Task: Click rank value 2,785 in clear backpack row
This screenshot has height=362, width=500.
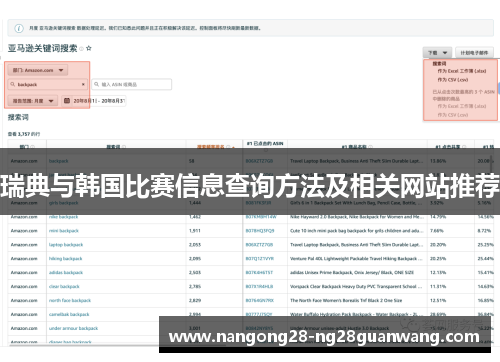Action: 195,287
